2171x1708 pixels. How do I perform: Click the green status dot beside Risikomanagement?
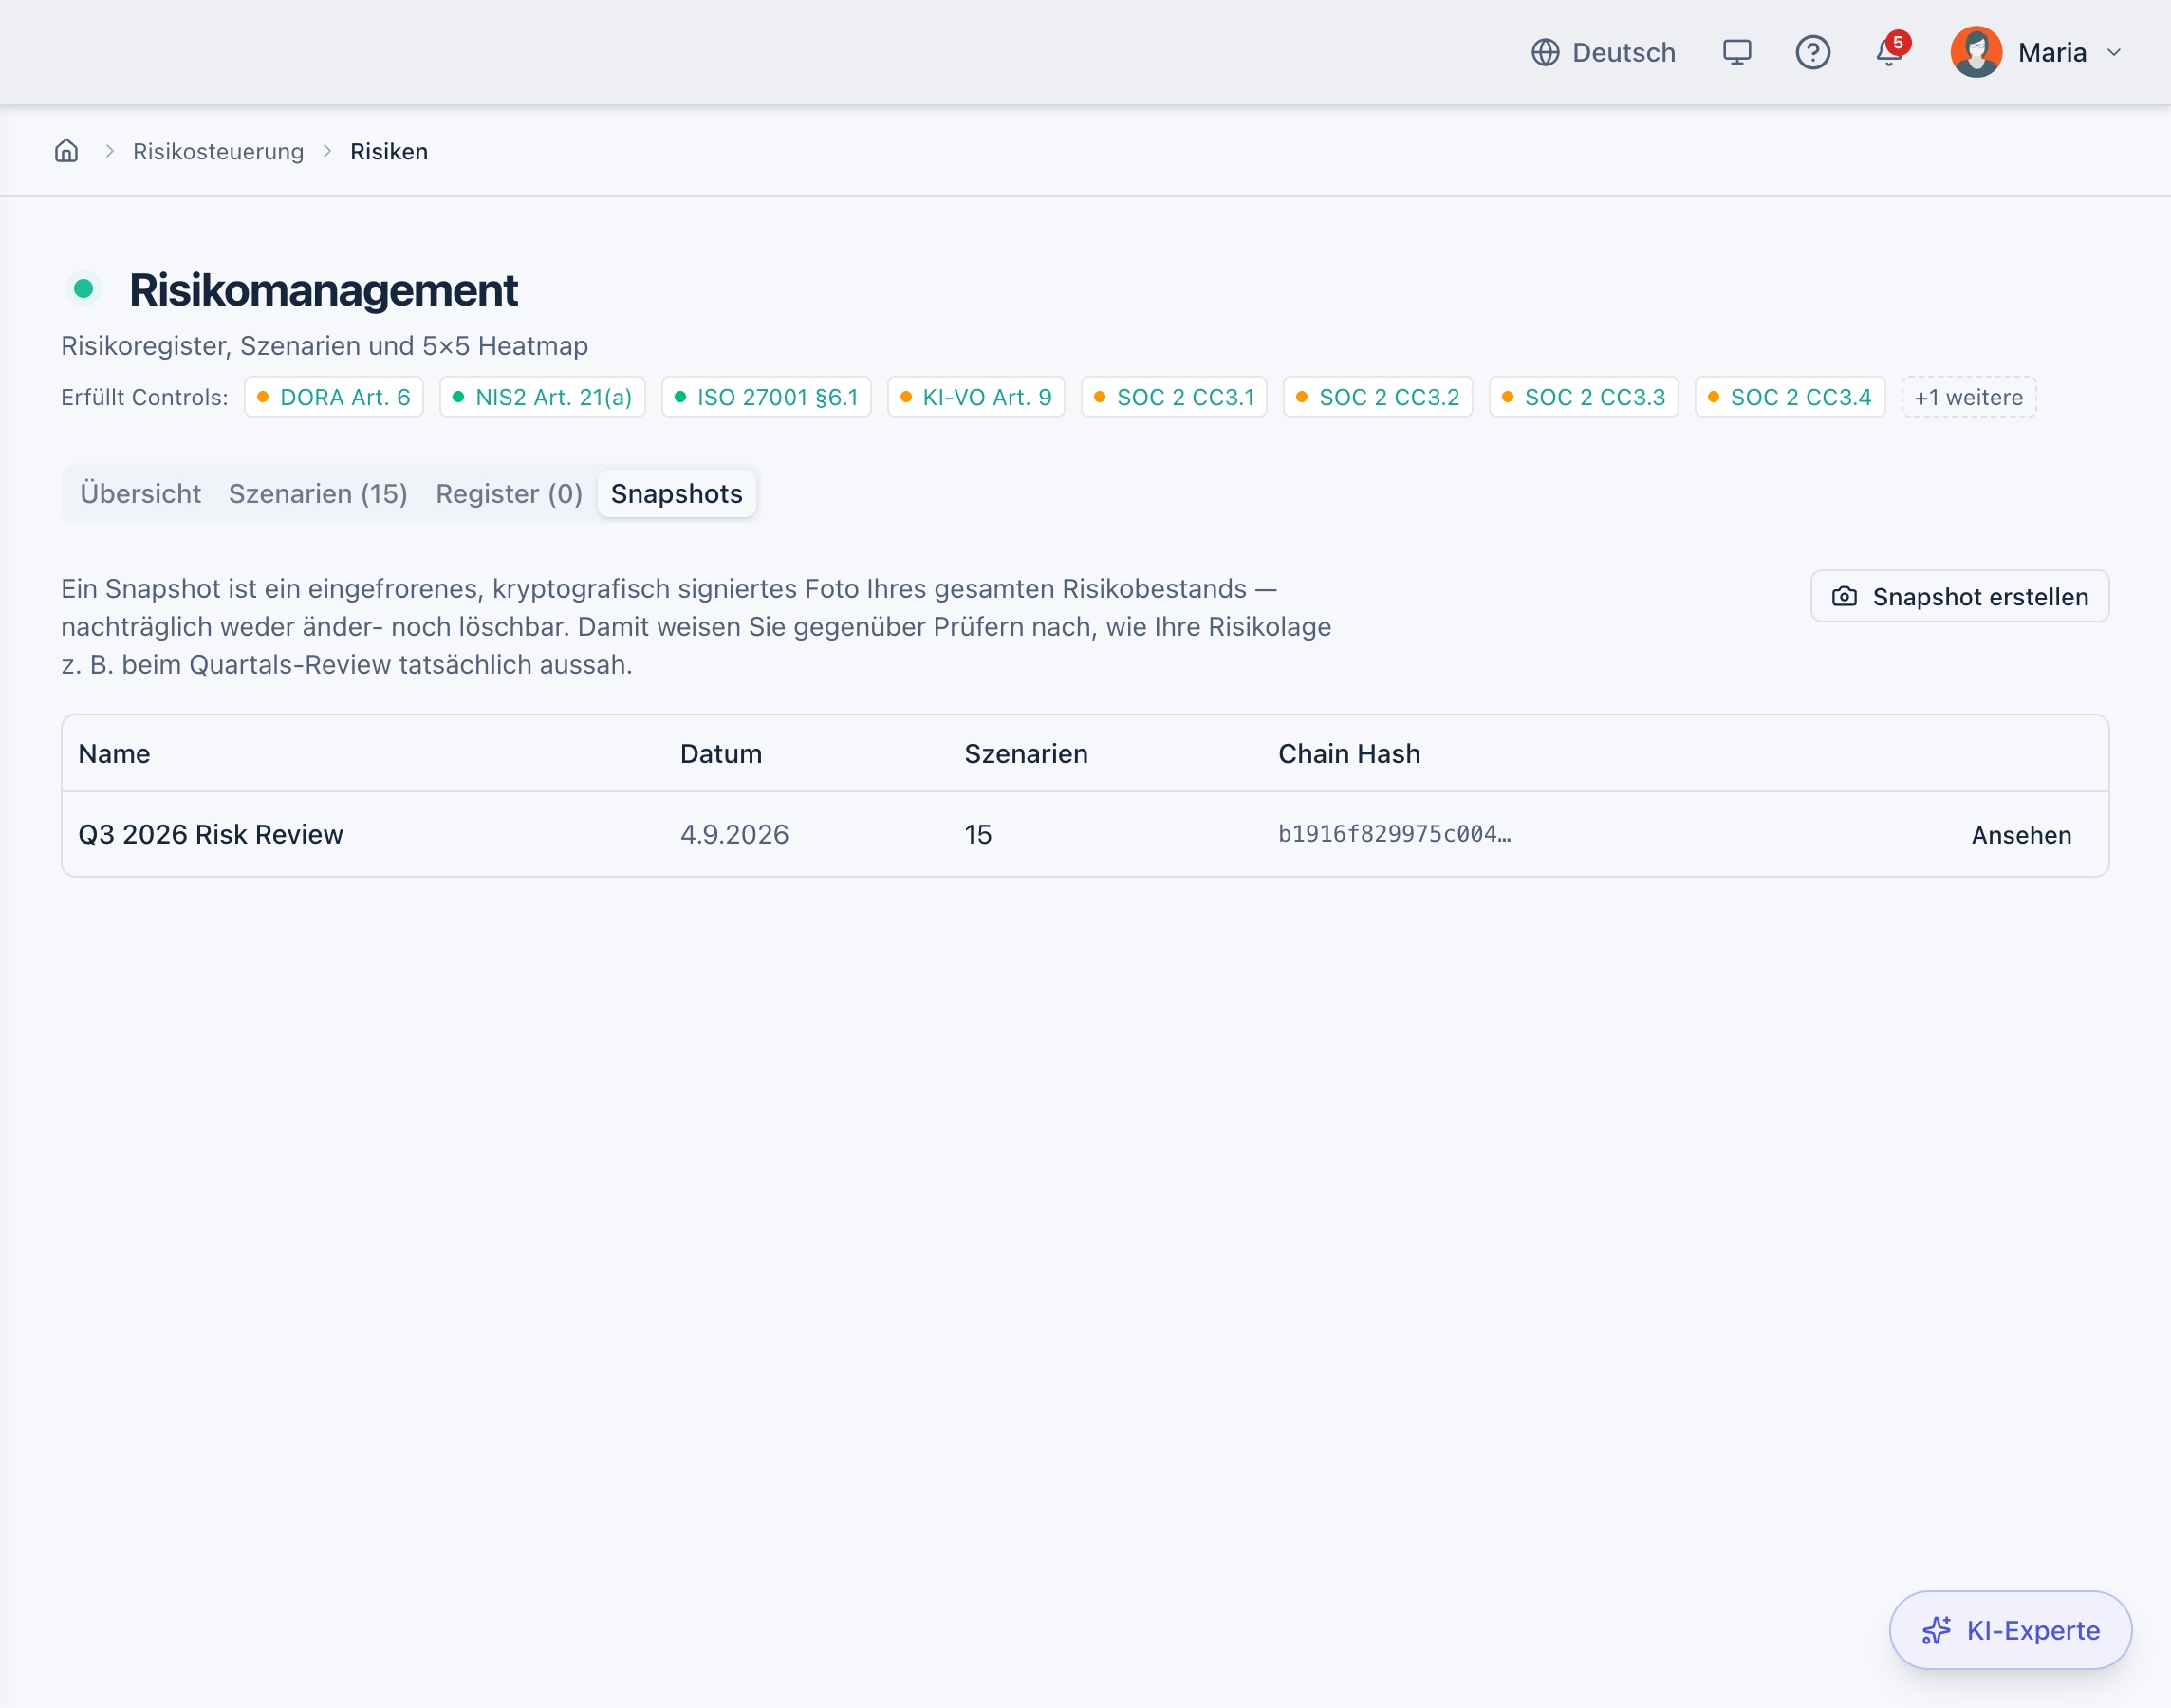point(84,289)
